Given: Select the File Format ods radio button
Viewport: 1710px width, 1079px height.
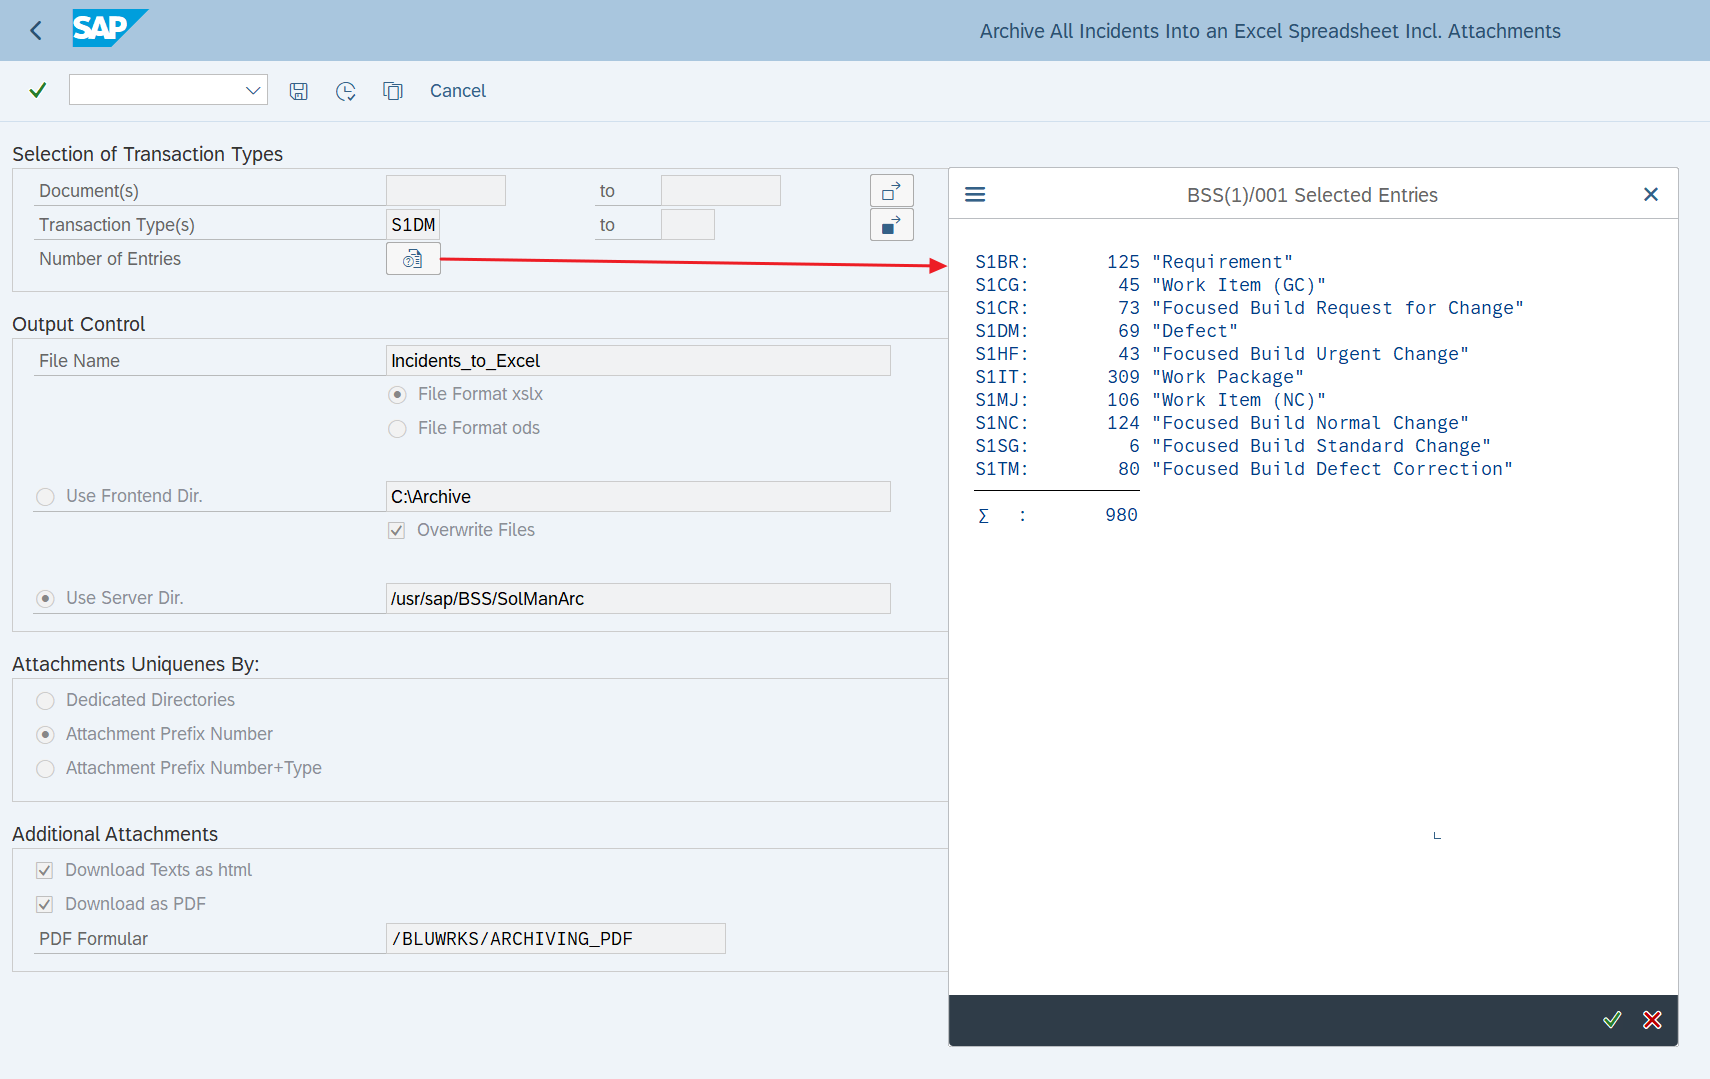Looking at the screenshot, I should [398, 429].
